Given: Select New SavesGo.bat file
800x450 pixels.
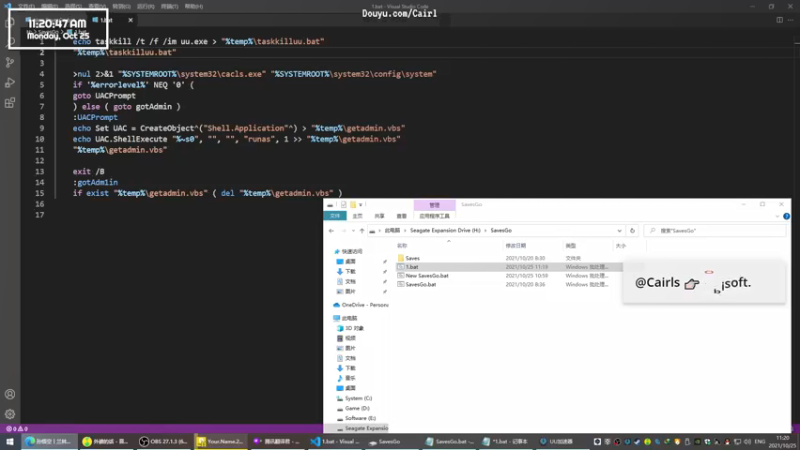Looking at the screenshot, I should pos(422,276).
